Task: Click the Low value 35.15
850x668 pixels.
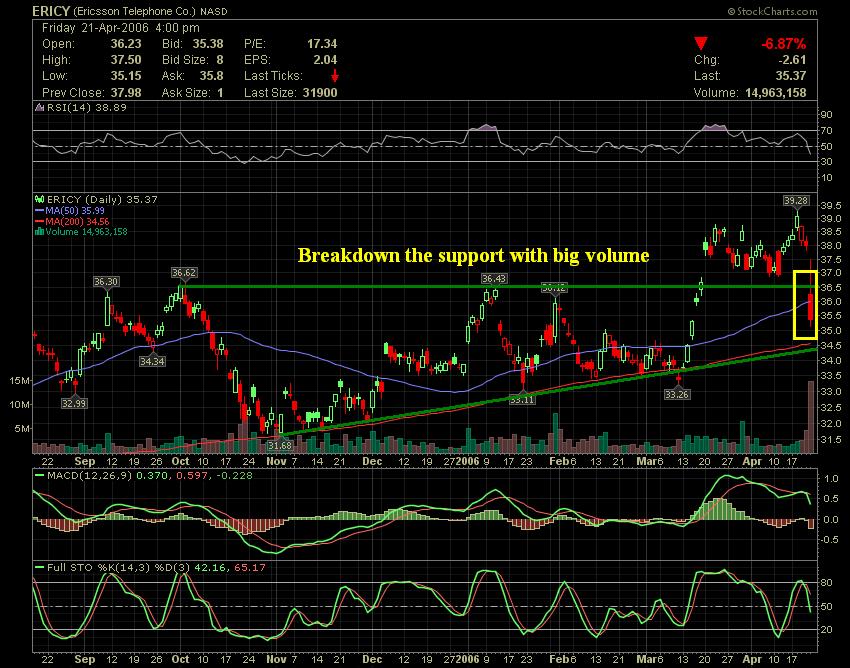Action: [126, 76]
